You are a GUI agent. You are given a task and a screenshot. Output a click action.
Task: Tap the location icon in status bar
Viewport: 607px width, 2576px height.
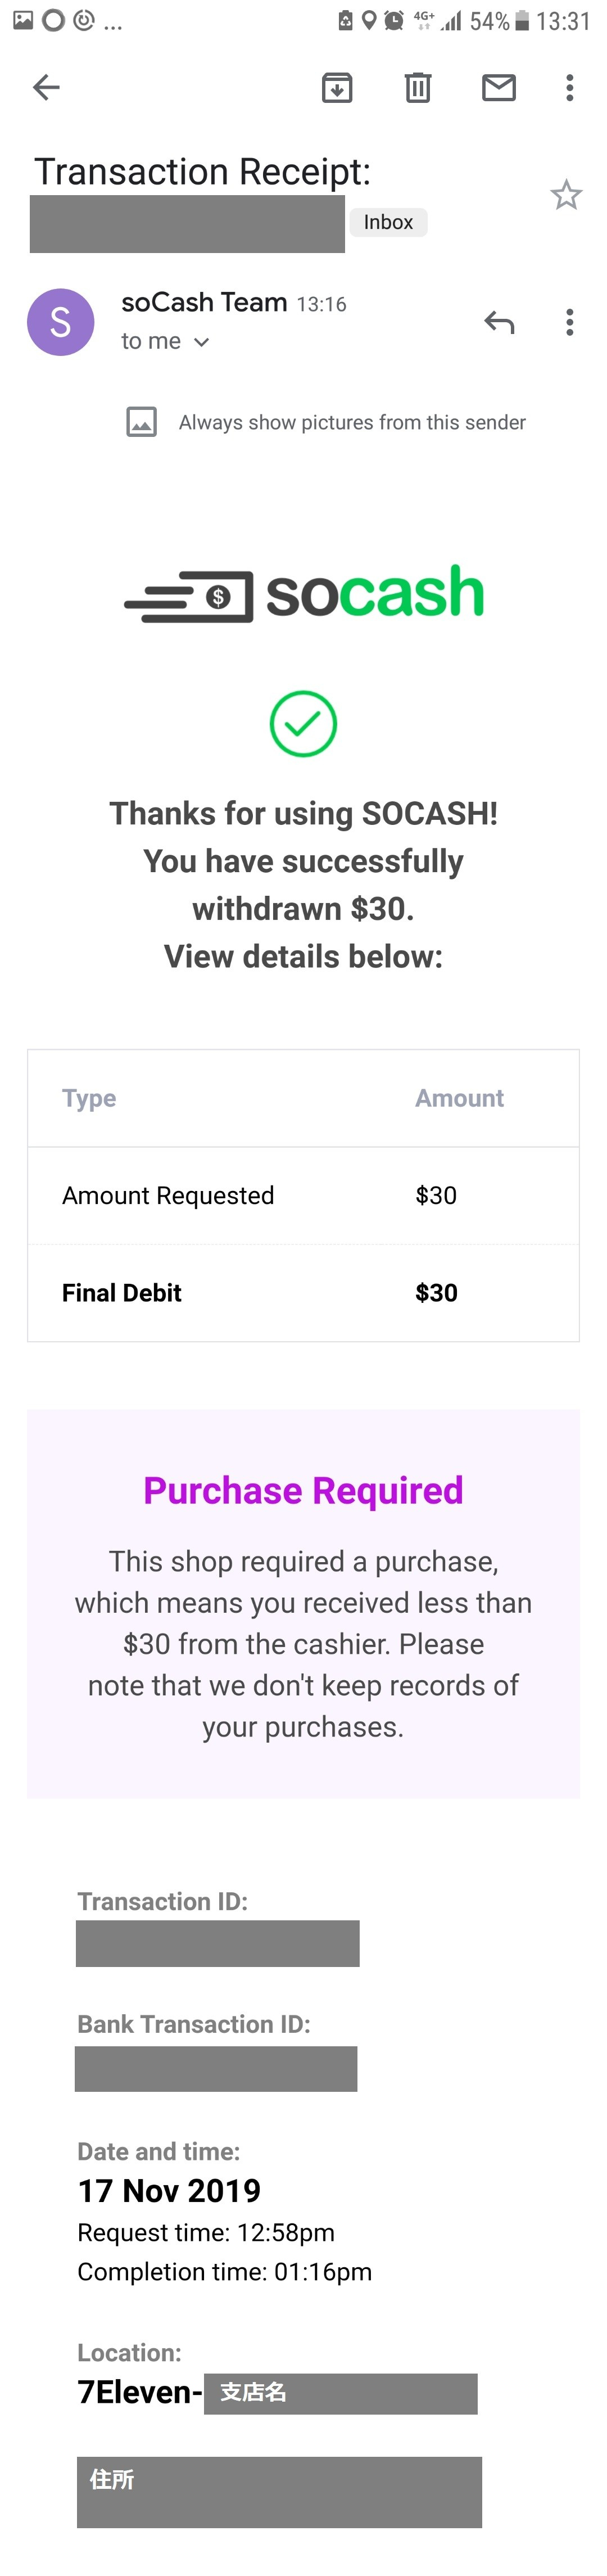coord(369,21)
